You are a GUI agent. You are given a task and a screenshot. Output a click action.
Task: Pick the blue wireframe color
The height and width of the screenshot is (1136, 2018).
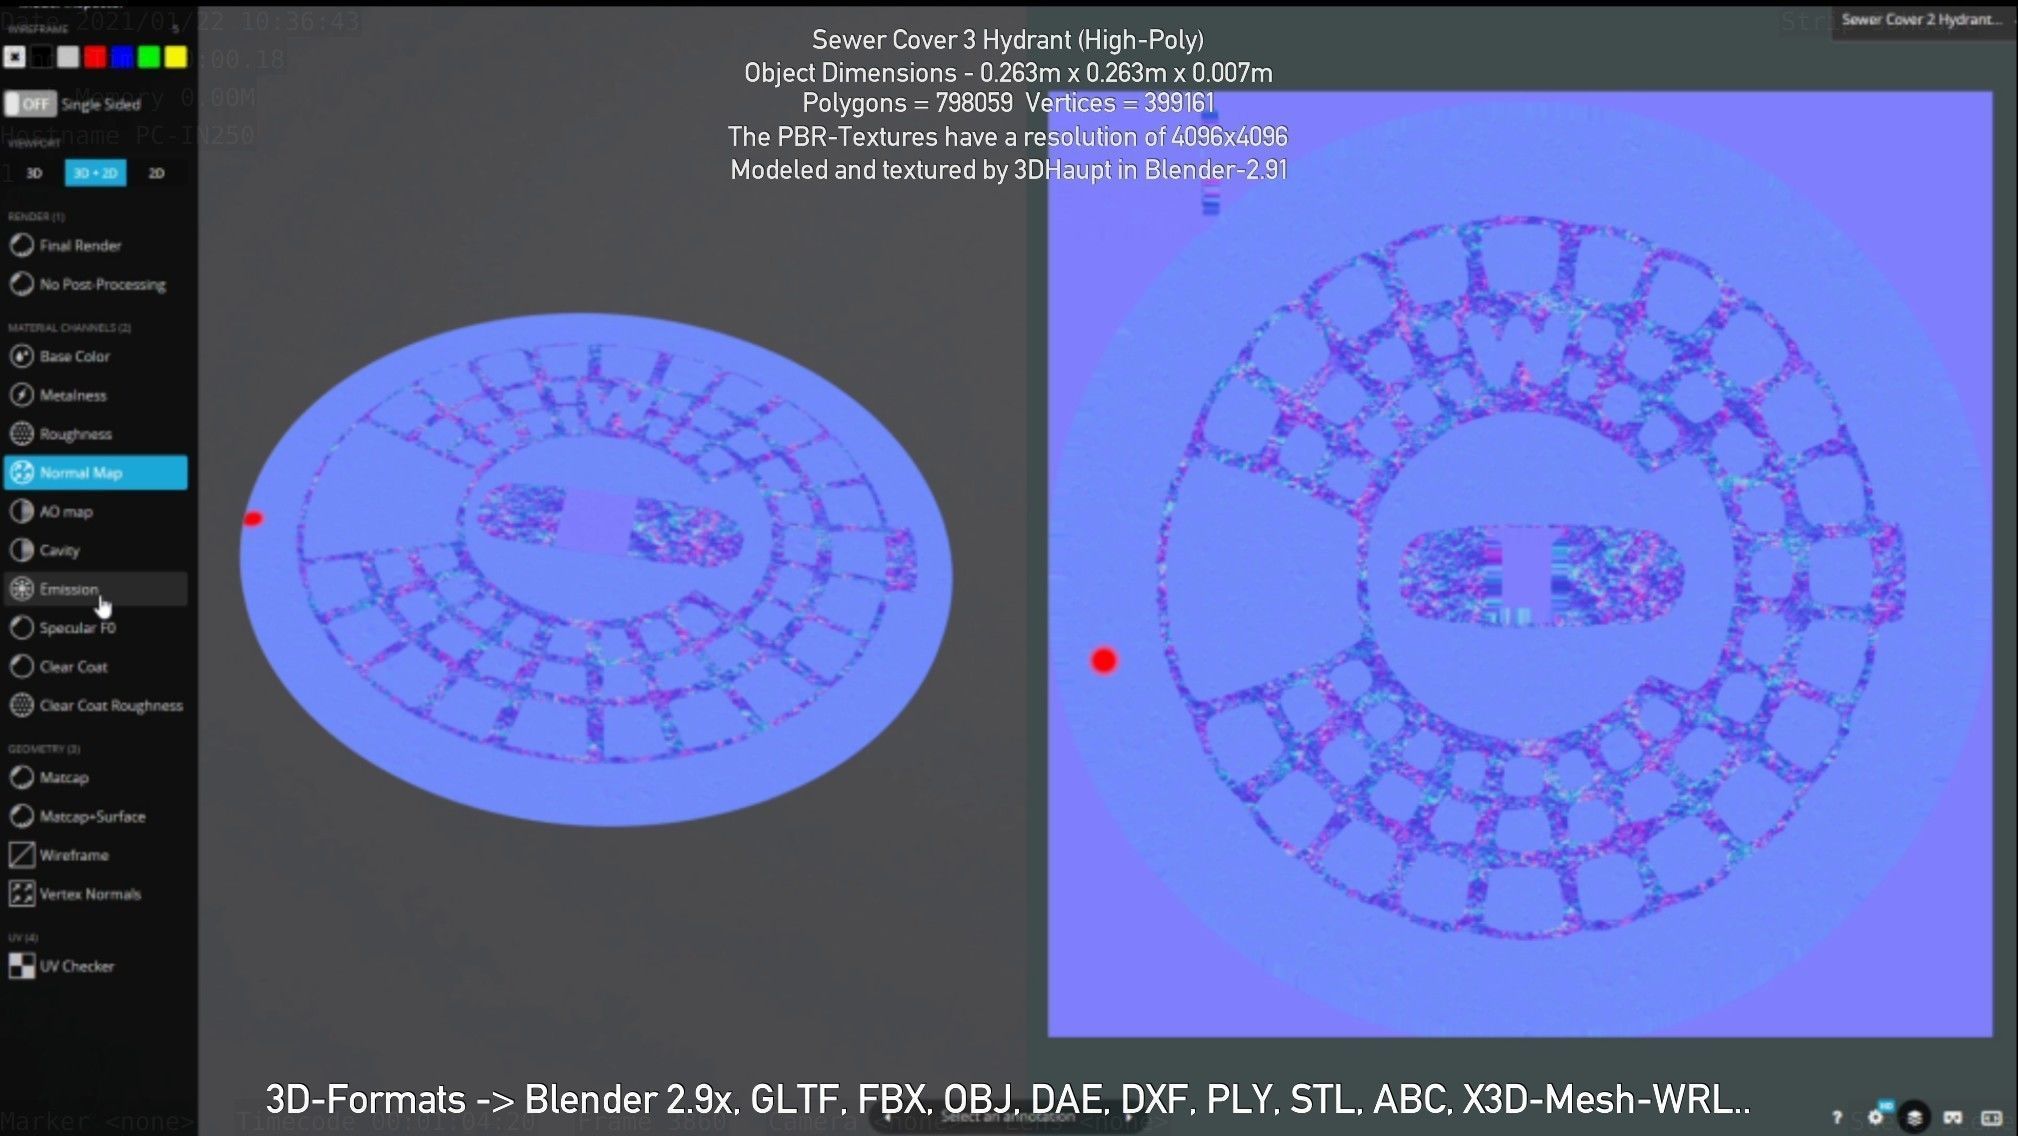pyautogui.click(x=122, y=57)
